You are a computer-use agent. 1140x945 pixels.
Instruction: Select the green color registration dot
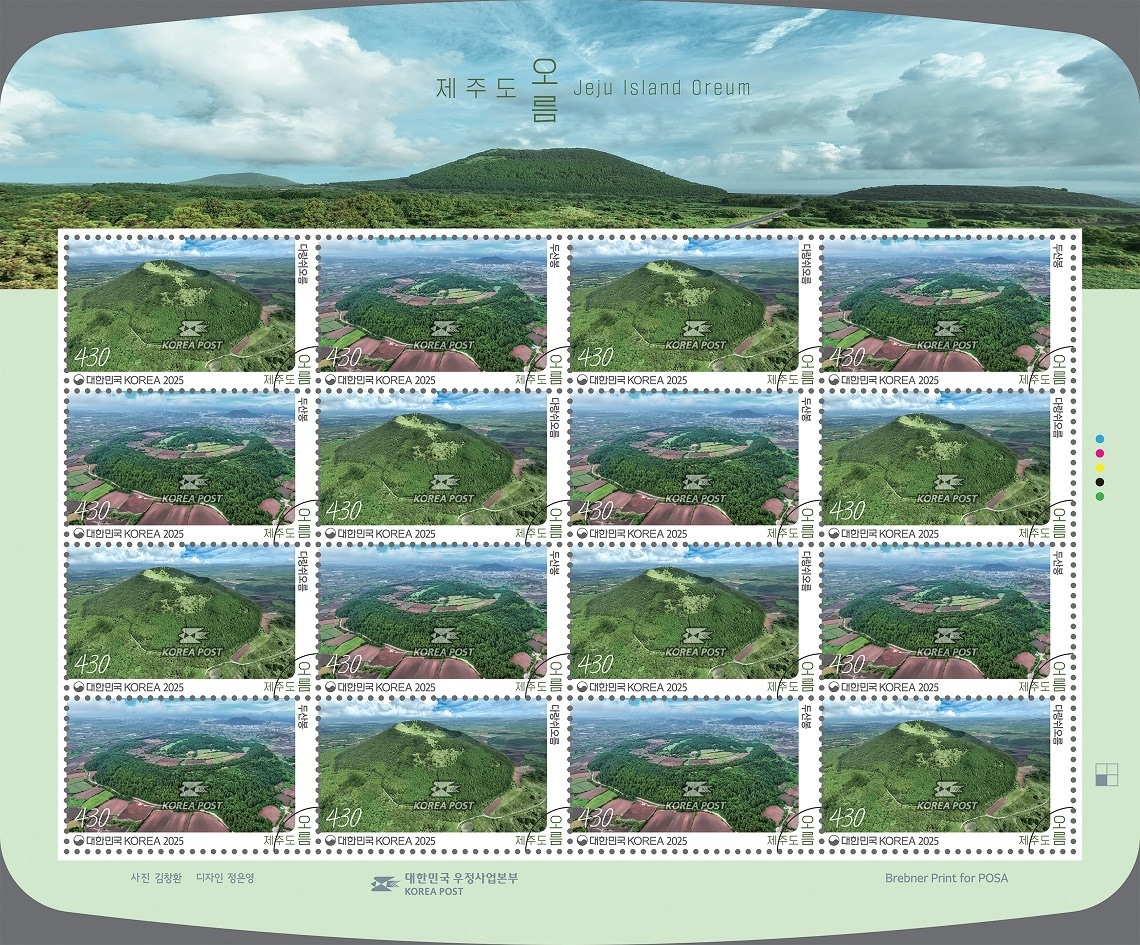point(1100,496)
